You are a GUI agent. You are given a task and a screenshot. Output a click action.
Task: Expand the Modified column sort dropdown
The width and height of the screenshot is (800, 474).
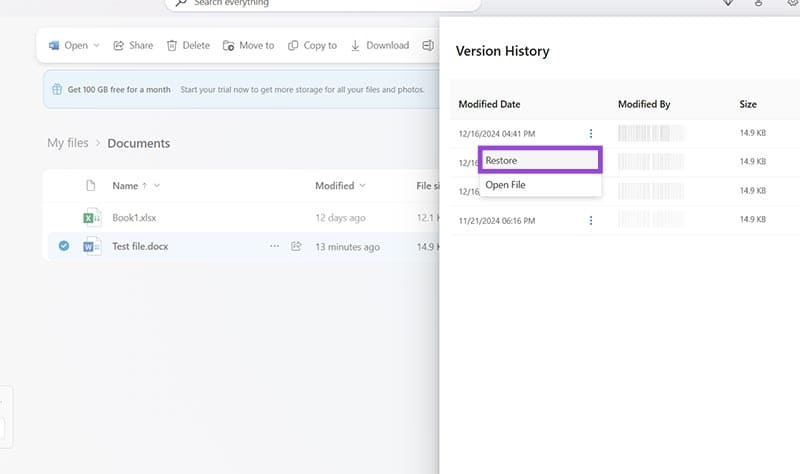click(362, 186)
